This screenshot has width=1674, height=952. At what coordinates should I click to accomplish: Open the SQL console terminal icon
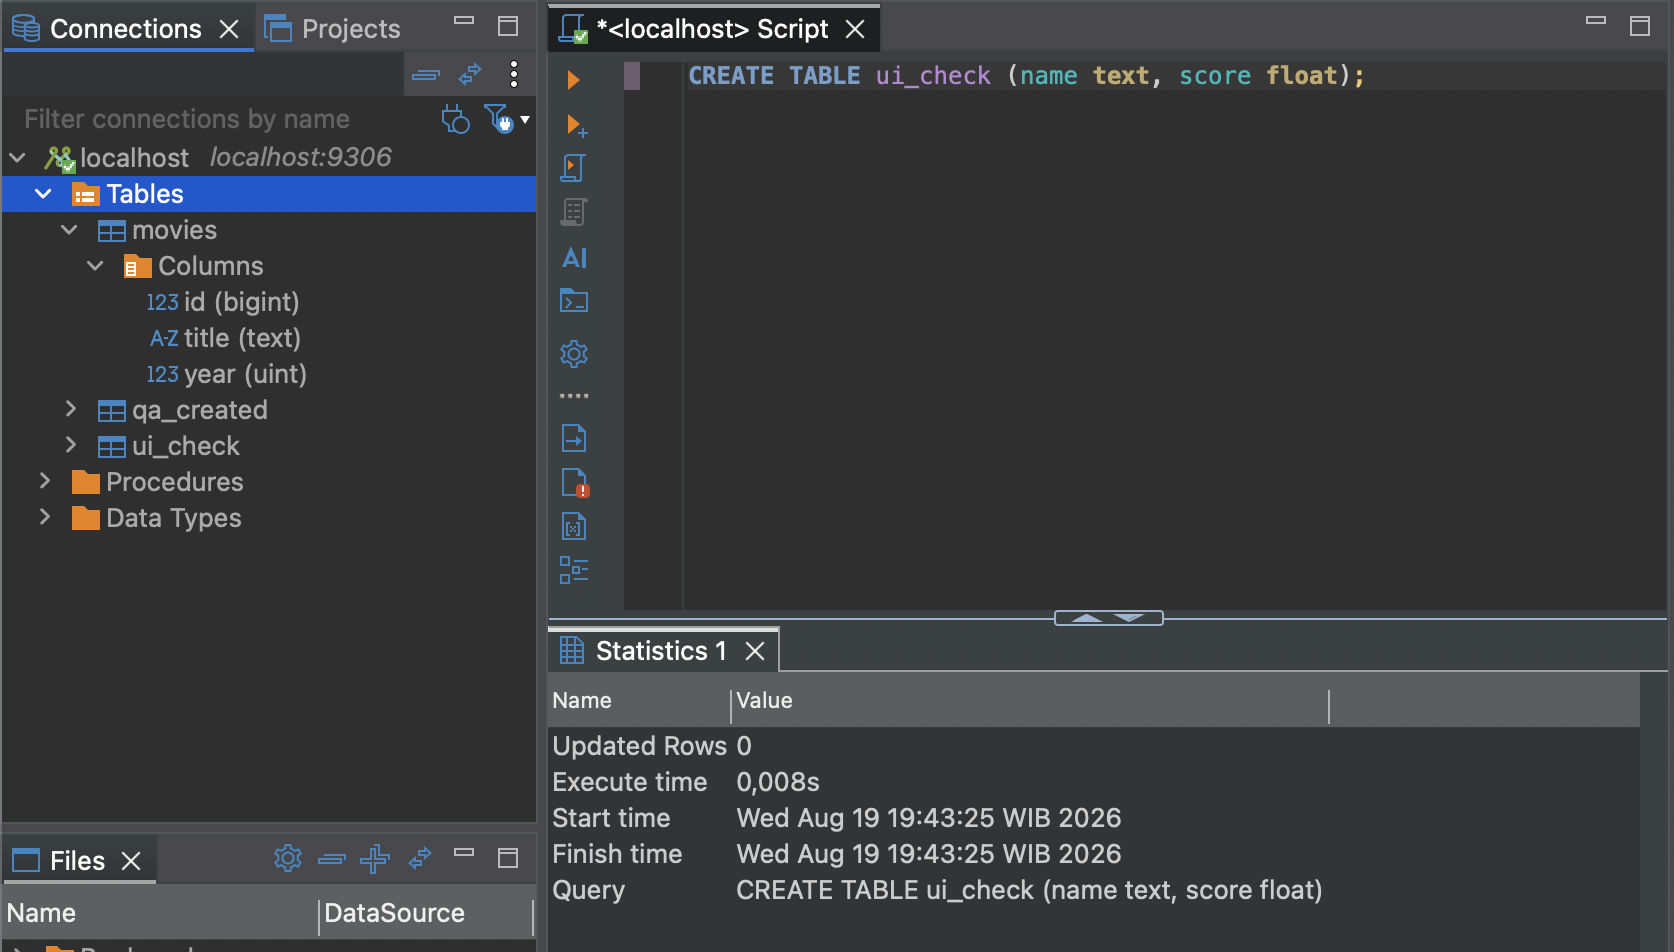[x=574, y=301]
